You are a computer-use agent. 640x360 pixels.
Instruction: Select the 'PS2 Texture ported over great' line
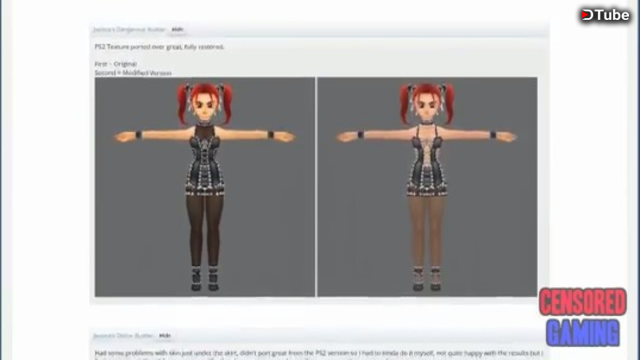159,47
